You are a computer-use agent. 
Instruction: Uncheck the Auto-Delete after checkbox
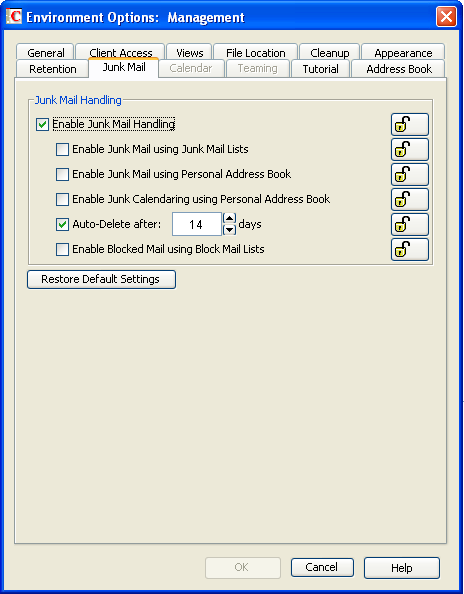pos(62,224)
